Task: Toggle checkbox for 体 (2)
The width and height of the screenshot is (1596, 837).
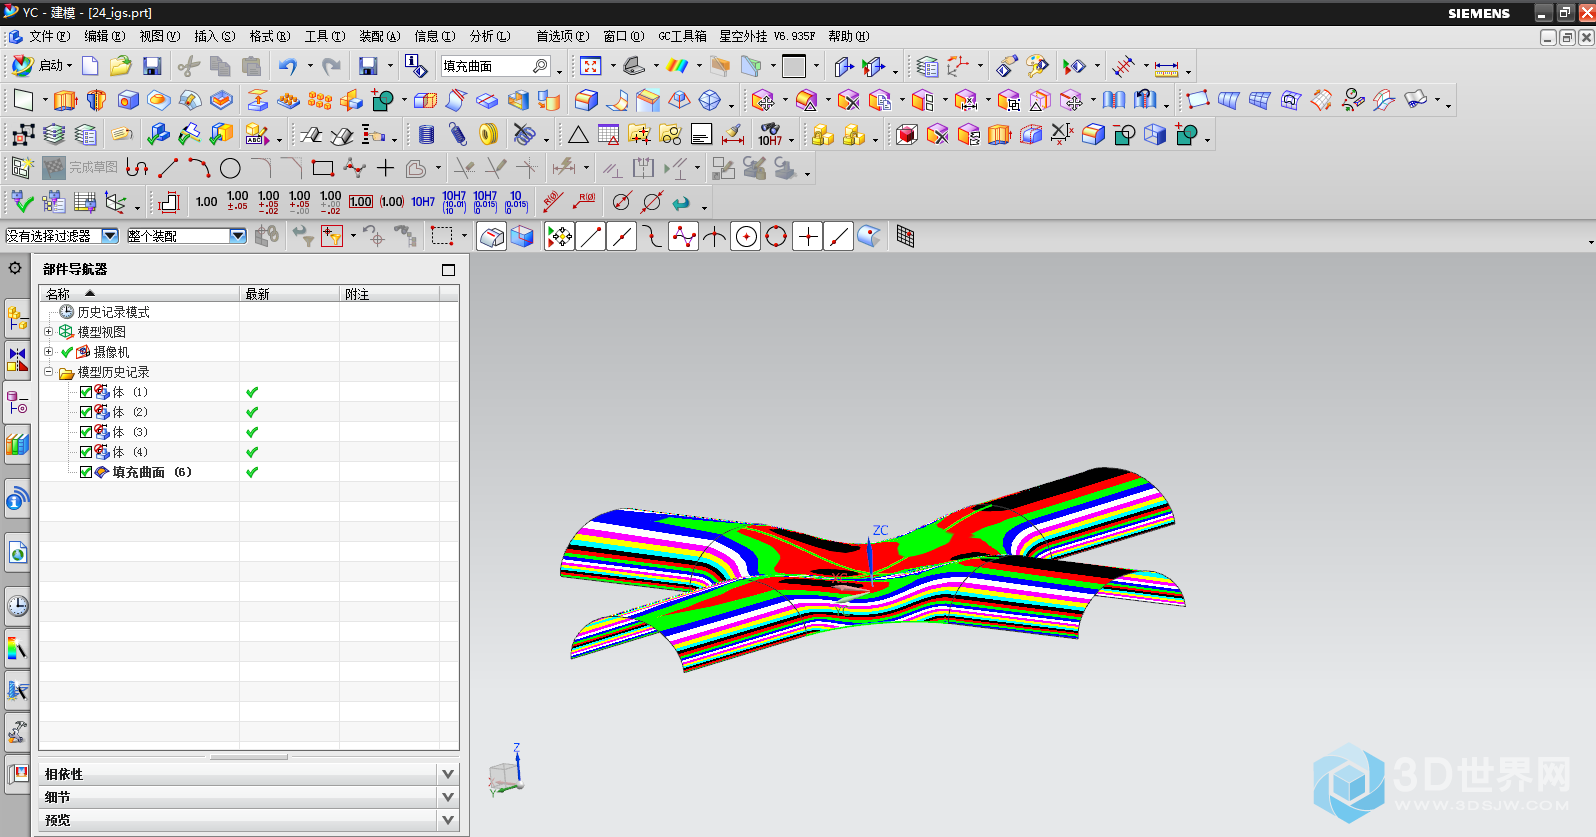Action: 86,412
